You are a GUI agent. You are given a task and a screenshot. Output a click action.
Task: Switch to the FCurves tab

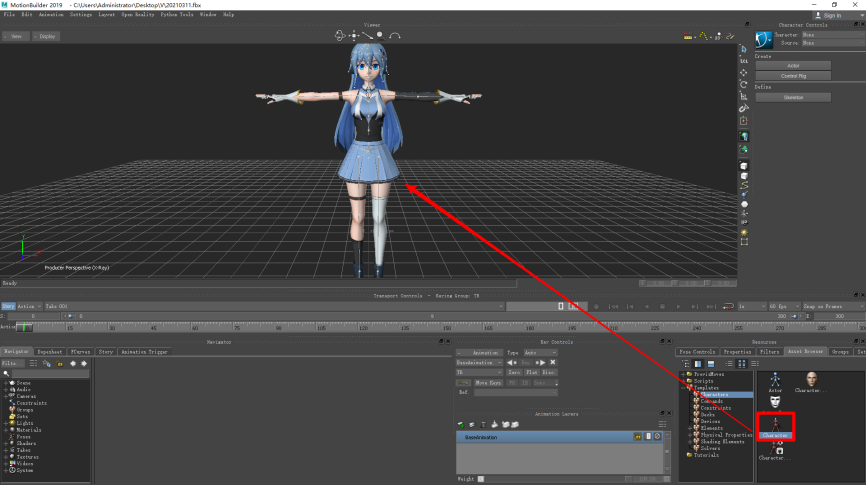click(78, 352)
